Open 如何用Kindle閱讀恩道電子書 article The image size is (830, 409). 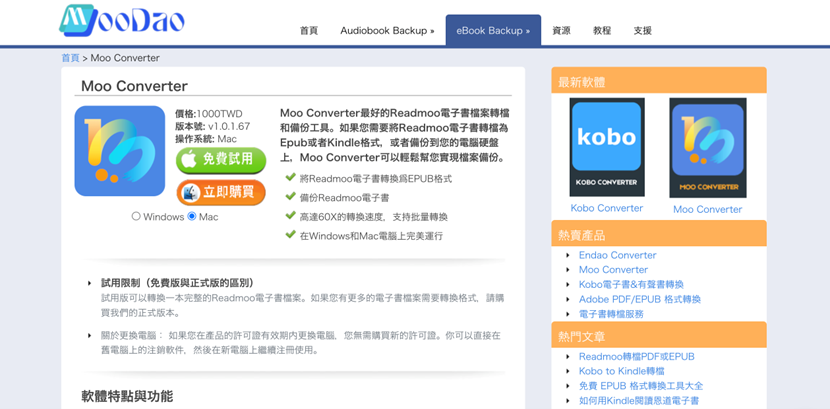638,401
